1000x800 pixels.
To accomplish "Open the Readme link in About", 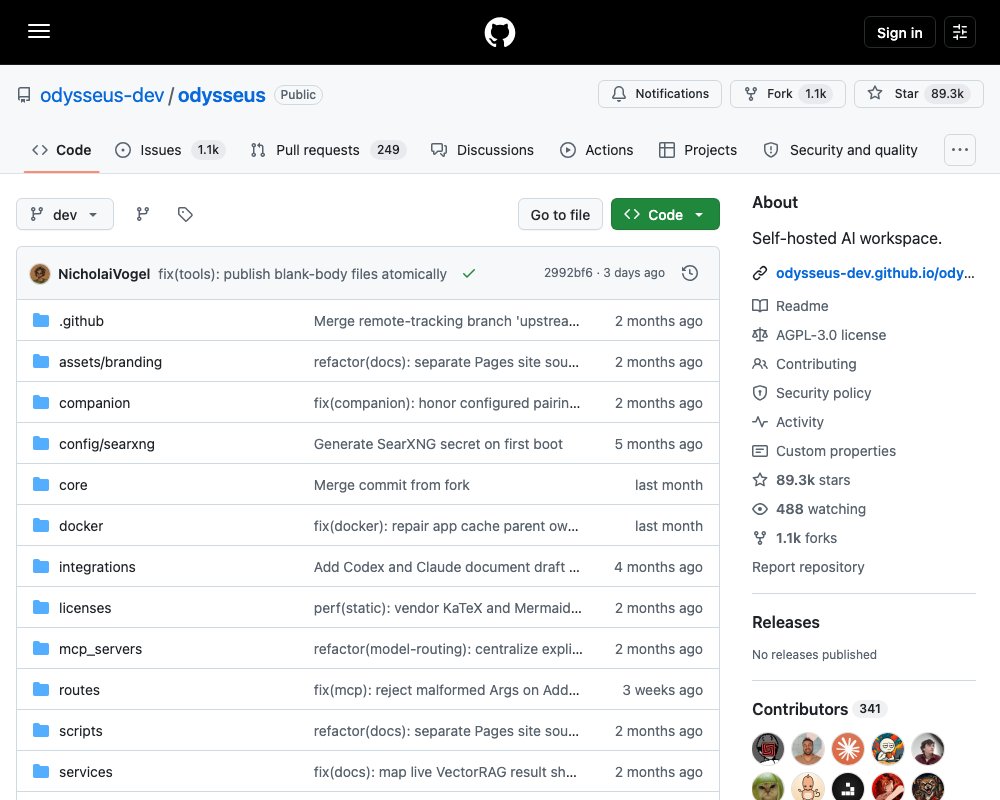I will [802, 306].
